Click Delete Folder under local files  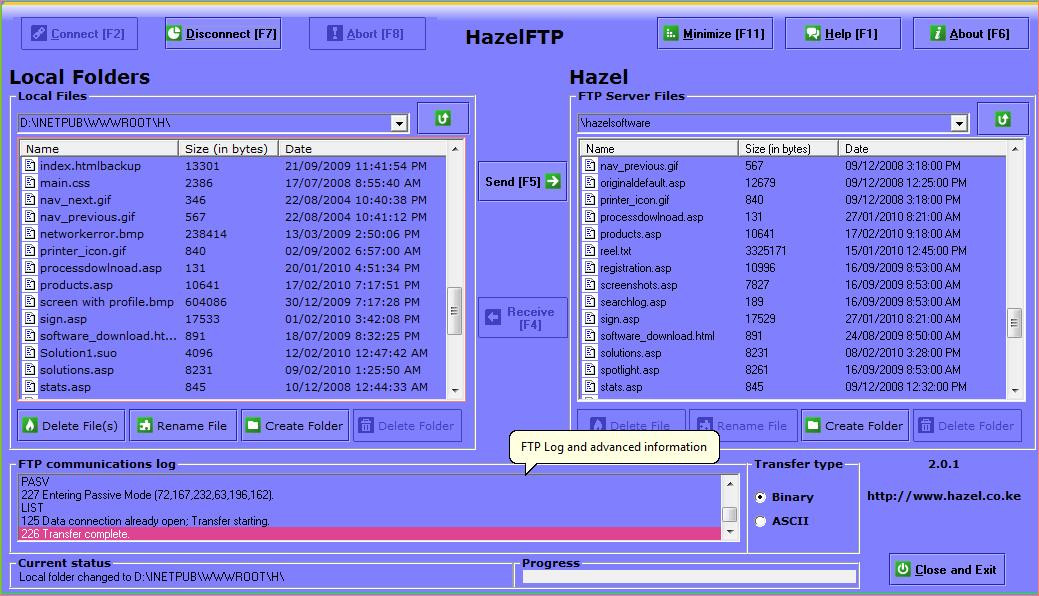coord(408,426)
